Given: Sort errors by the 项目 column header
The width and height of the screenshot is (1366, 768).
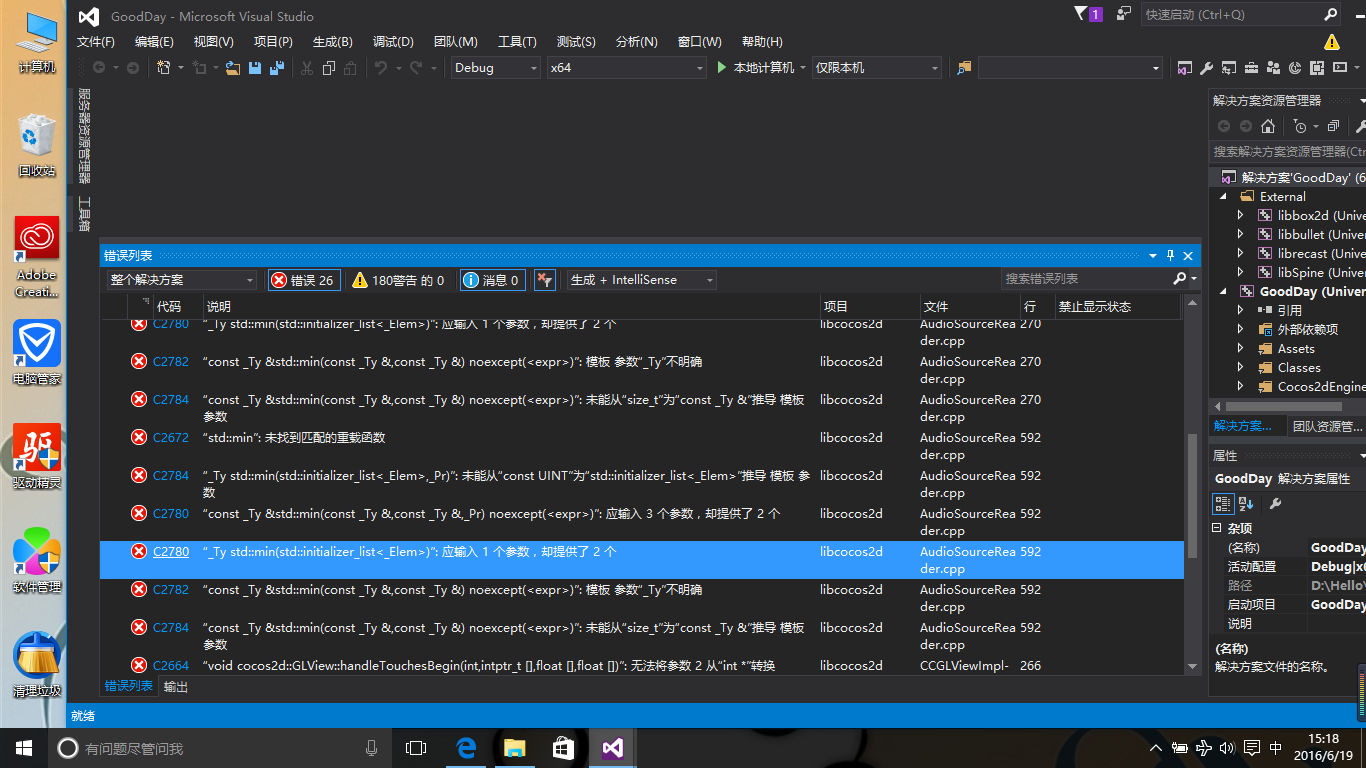Looking at the screenshot, I should (869, 306).
